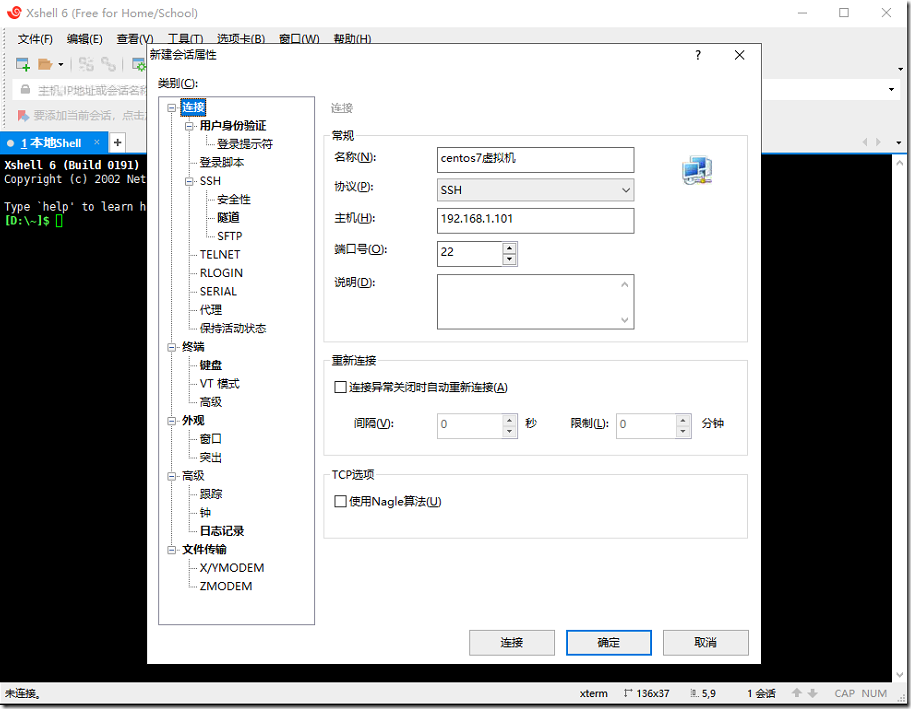The width and height of the screenshot is (911, 709).
Task: Select 键盘 under 终端
Action: click(x=210, y=366)
